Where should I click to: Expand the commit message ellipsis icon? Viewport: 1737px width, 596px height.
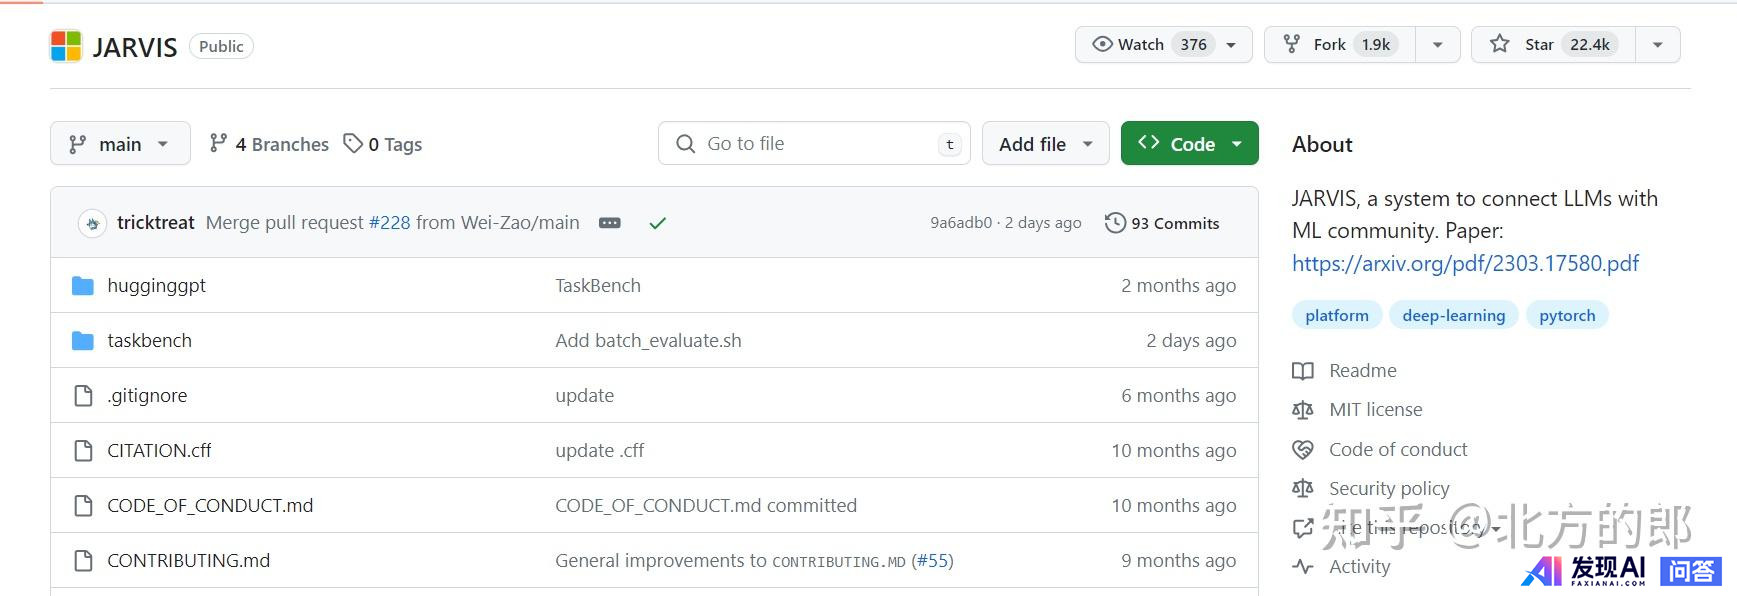(x=609, y=223)
